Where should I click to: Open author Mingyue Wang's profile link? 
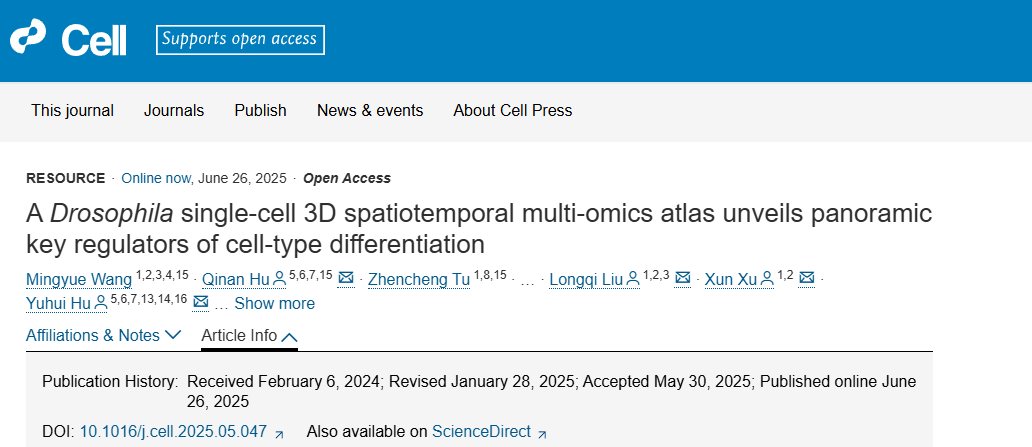[79, 280]
